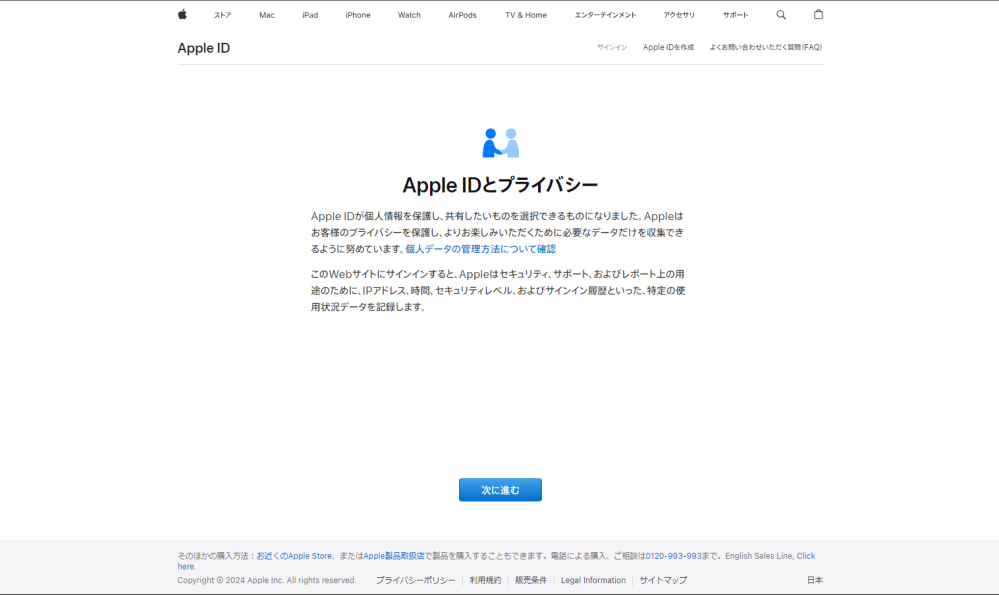999x595 pixels.
Task: Click the Copyright © 2024 Apple Inc. text
Action: pyautogui.click(x=267, y=580)
